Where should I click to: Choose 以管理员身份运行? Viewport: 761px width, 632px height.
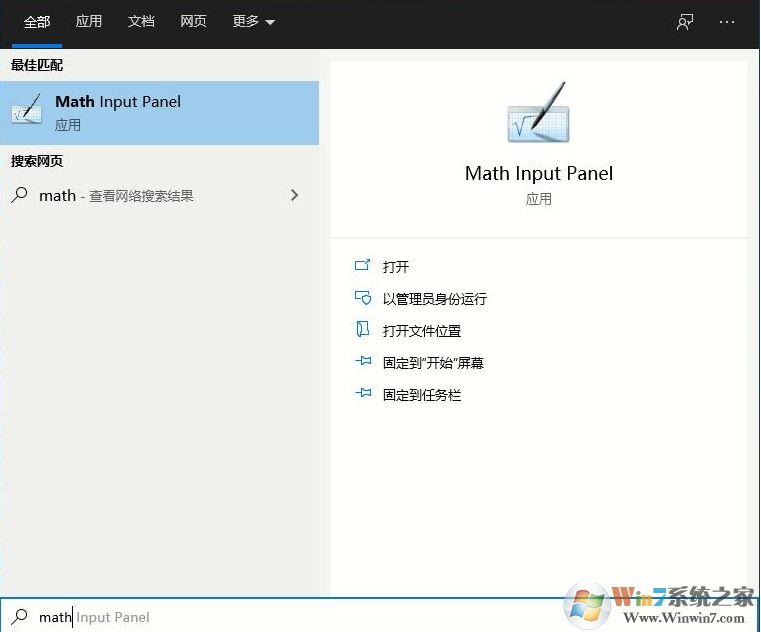tap(434, 299)
